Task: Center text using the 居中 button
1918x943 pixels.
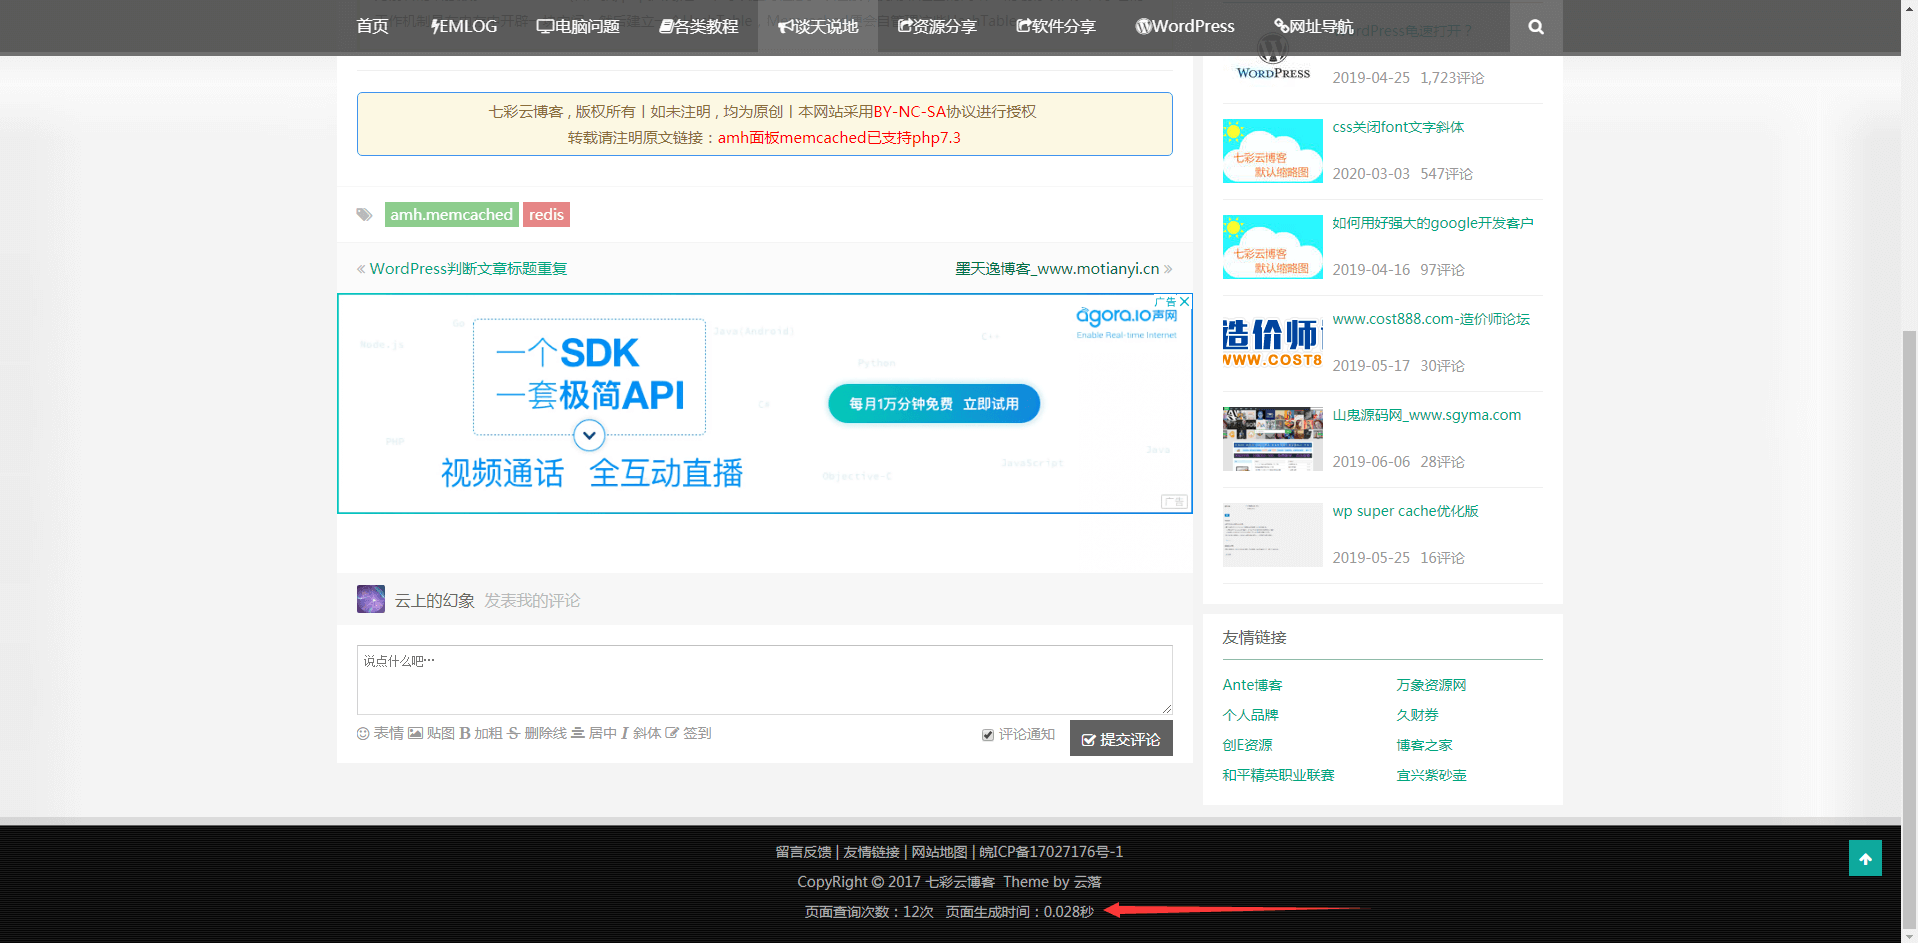Action: 593,733
